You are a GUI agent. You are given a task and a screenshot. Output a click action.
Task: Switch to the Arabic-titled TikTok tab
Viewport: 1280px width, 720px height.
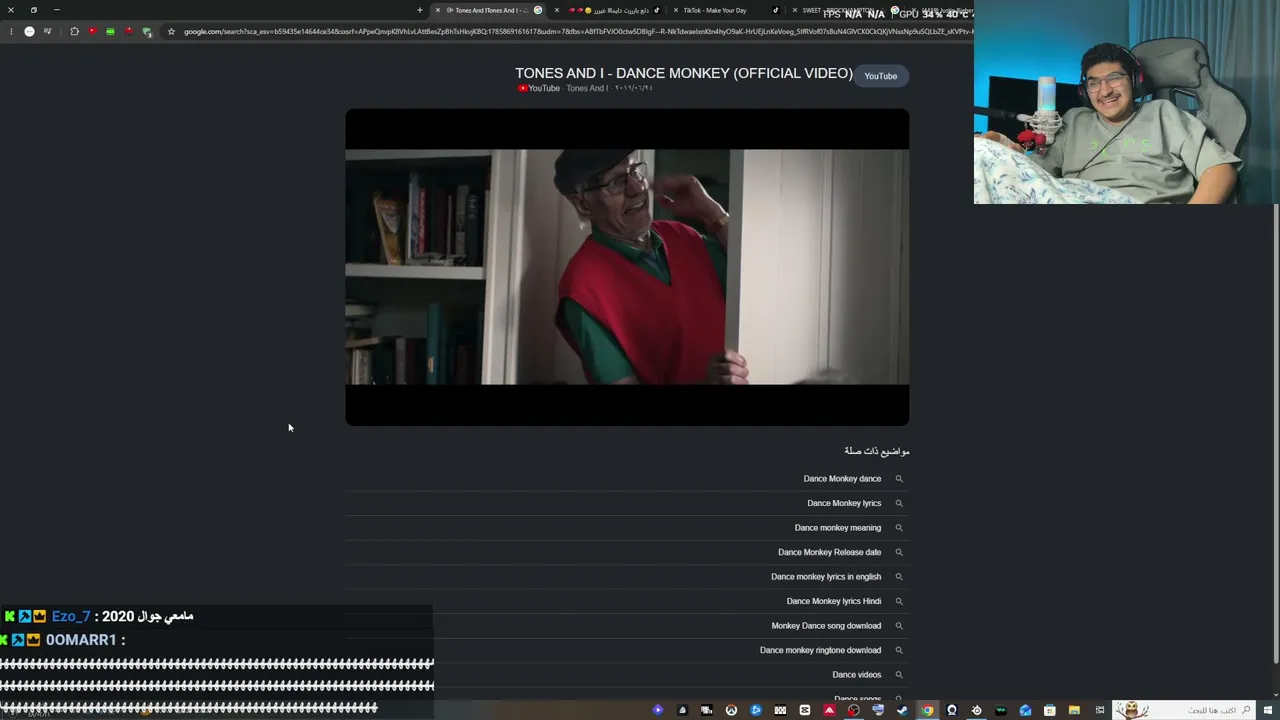point(610,10)
